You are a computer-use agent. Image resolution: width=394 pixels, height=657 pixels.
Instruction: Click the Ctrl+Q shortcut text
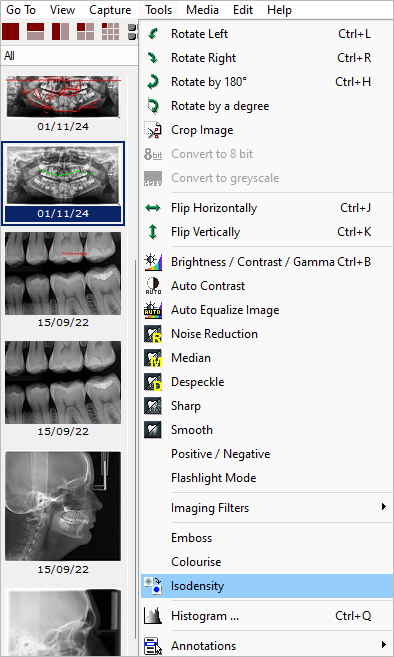(353, 616)
